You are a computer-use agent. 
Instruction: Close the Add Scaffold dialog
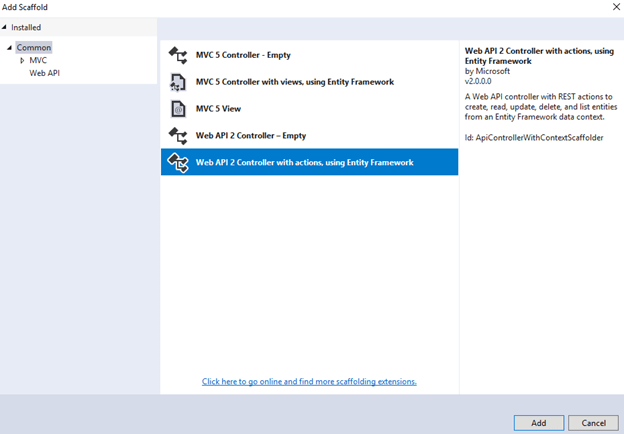(x=616, y=7)
